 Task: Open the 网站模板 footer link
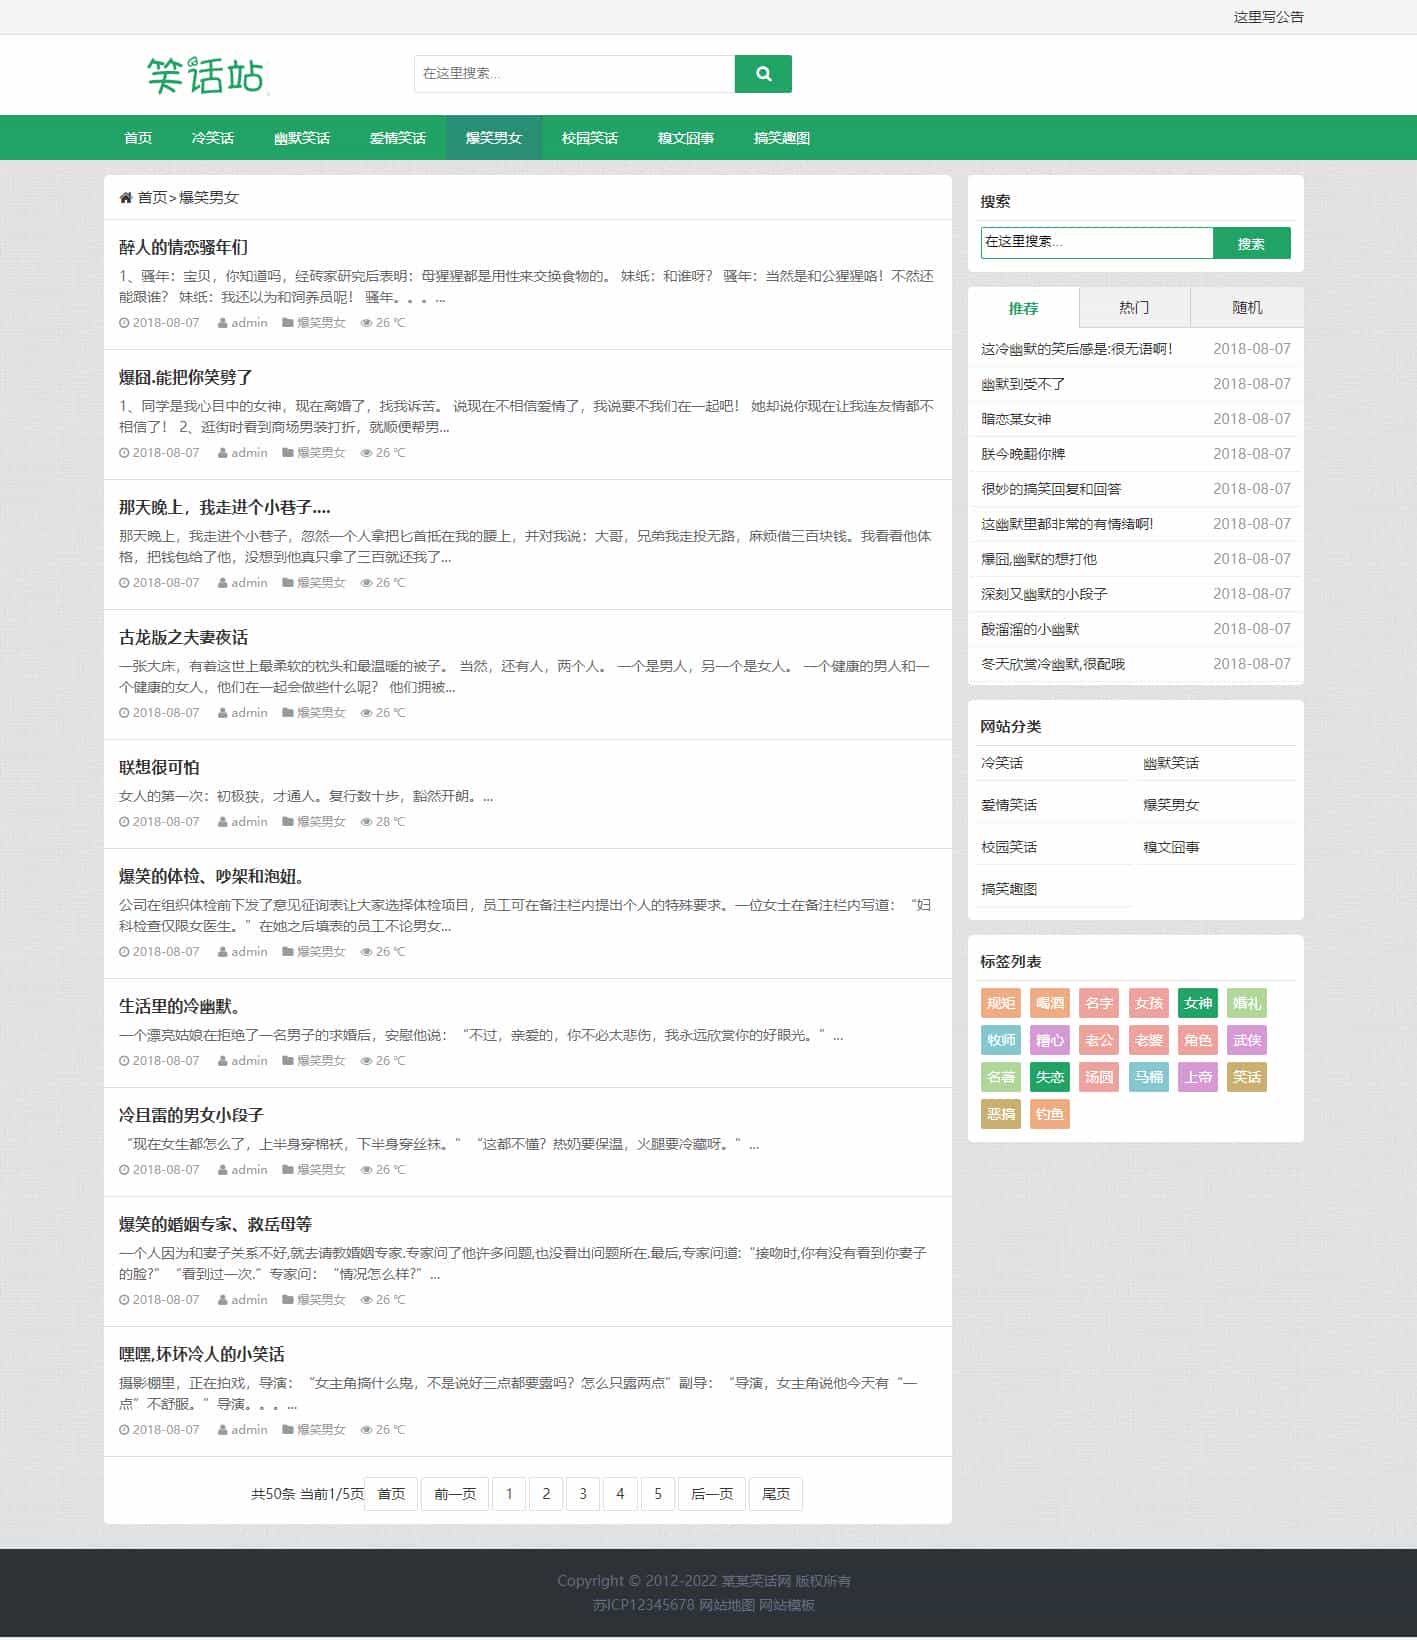click(787, 1605)
